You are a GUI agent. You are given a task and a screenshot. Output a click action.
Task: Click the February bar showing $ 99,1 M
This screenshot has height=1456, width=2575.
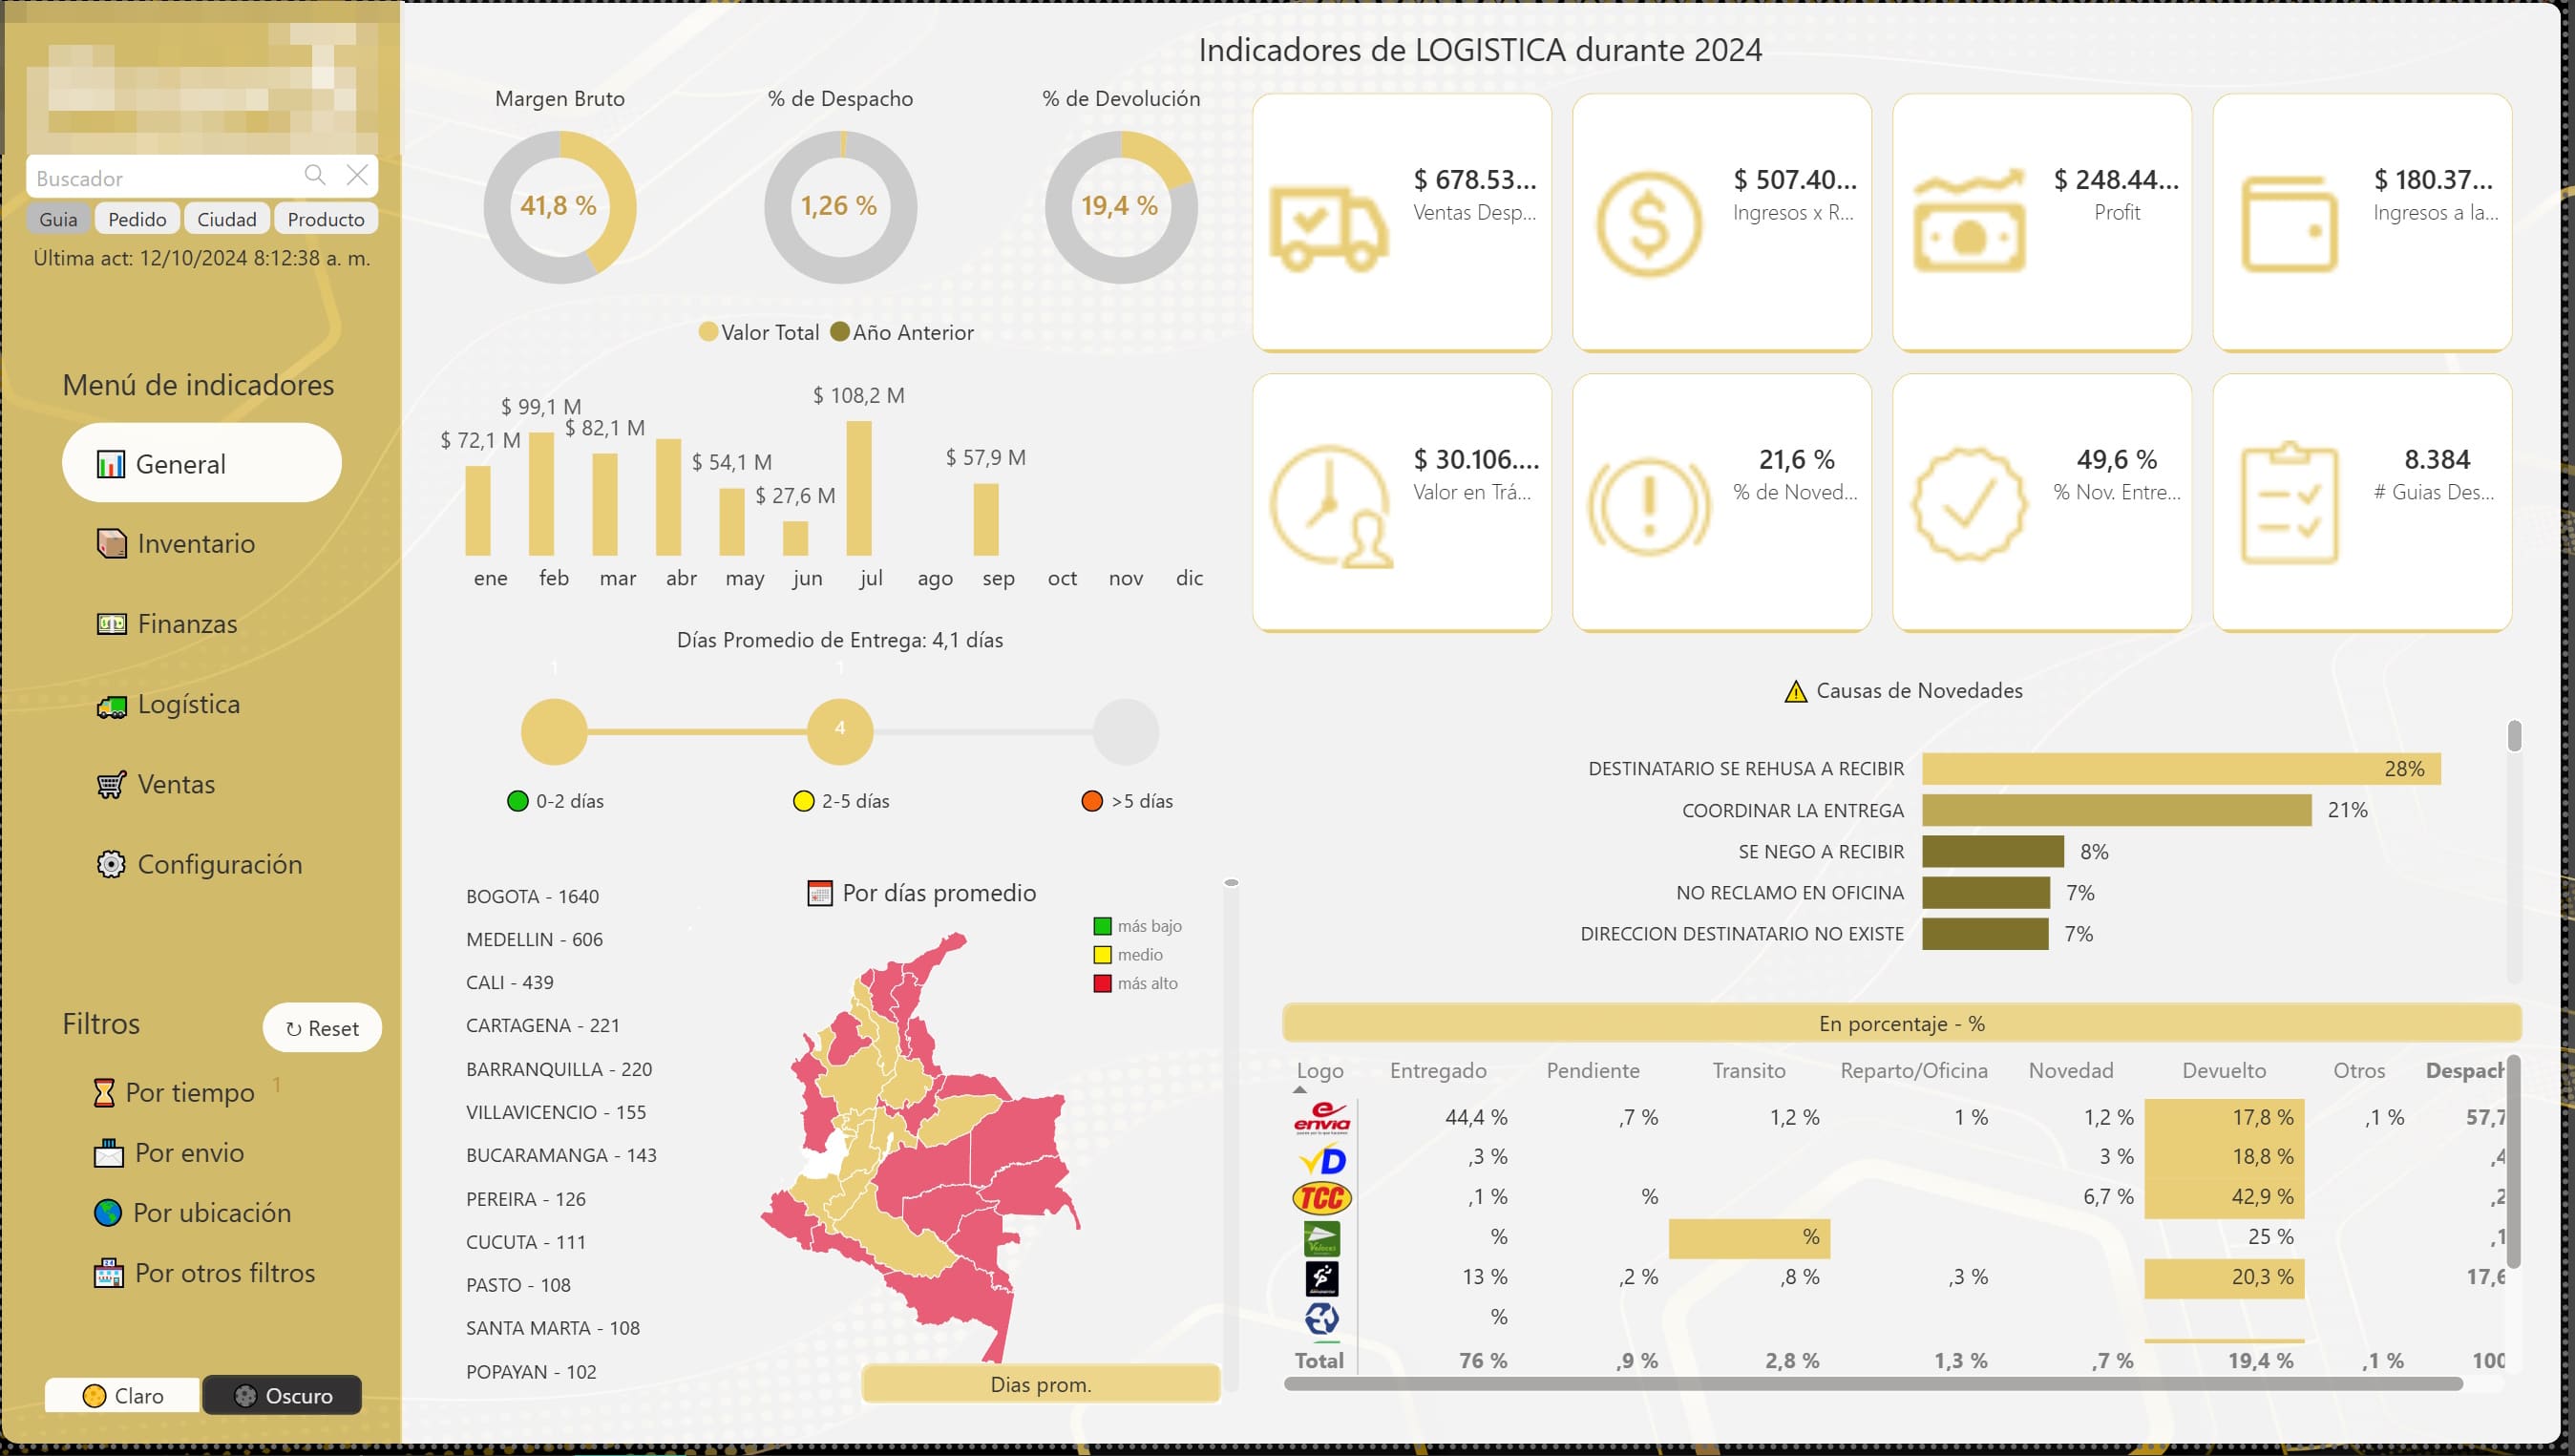541,494
